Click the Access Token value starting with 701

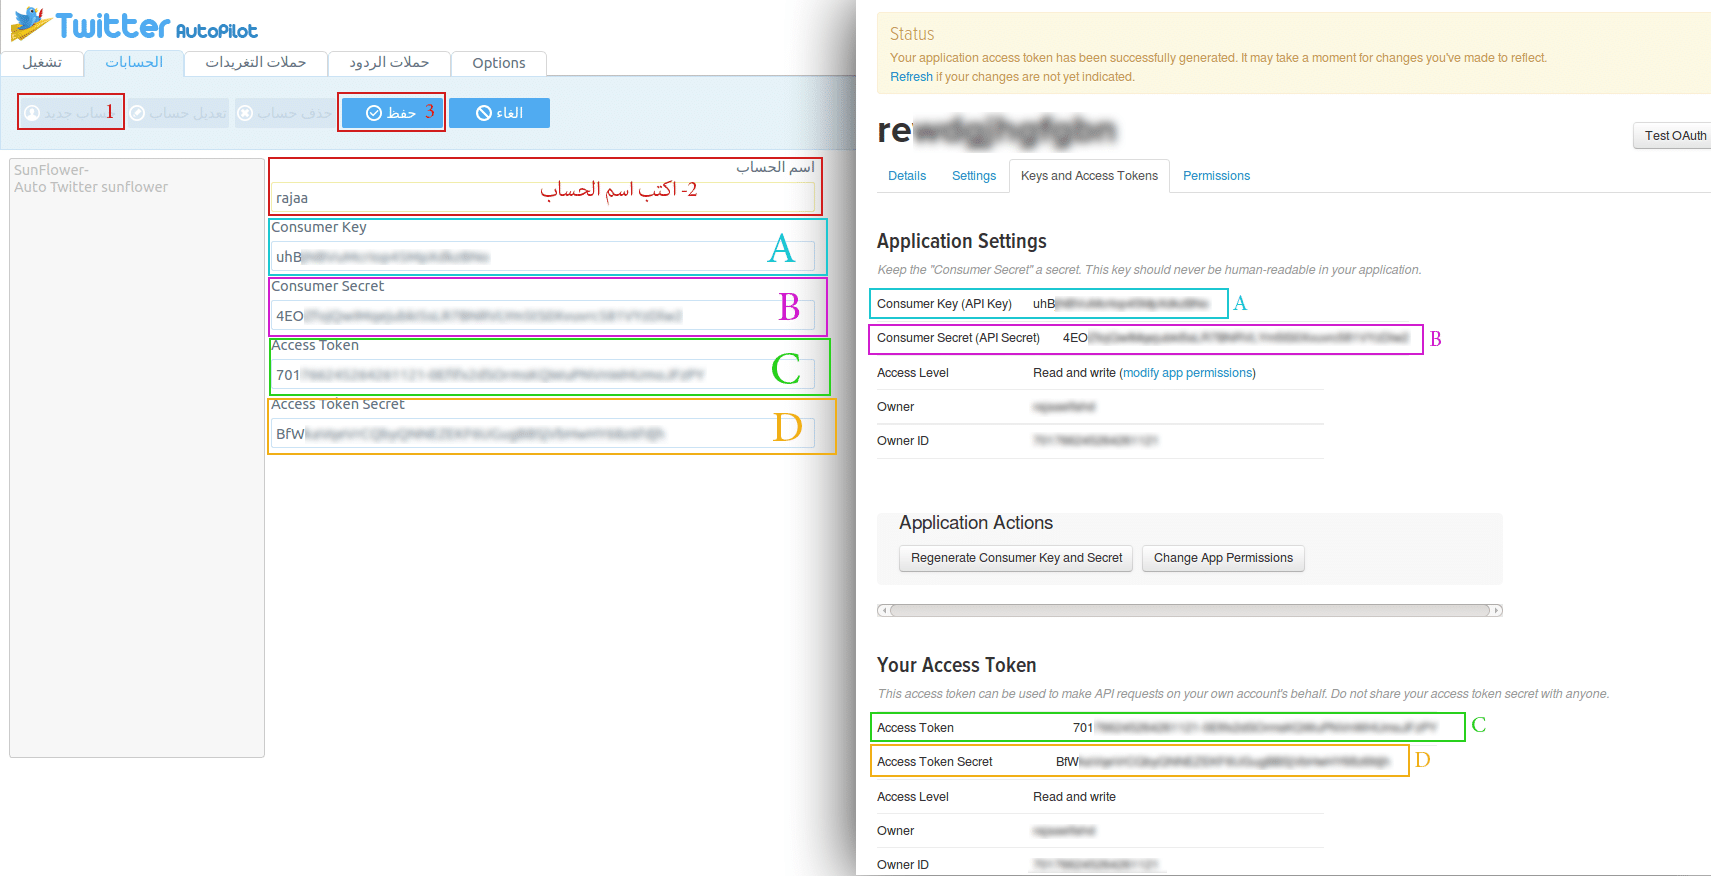(1255, 728)
